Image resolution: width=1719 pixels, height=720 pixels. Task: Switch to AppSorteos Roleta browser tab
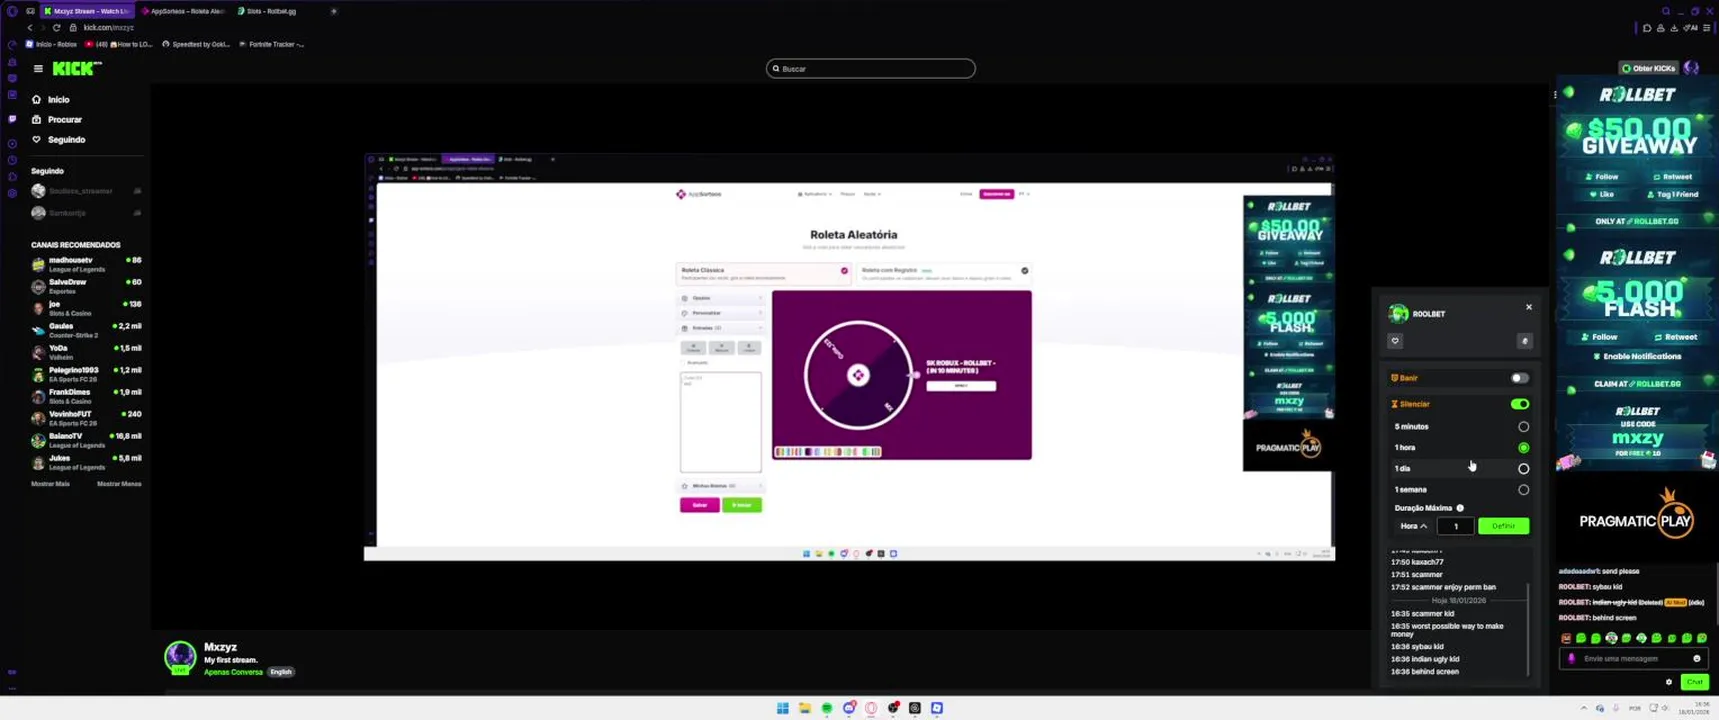tap(183, 11)
